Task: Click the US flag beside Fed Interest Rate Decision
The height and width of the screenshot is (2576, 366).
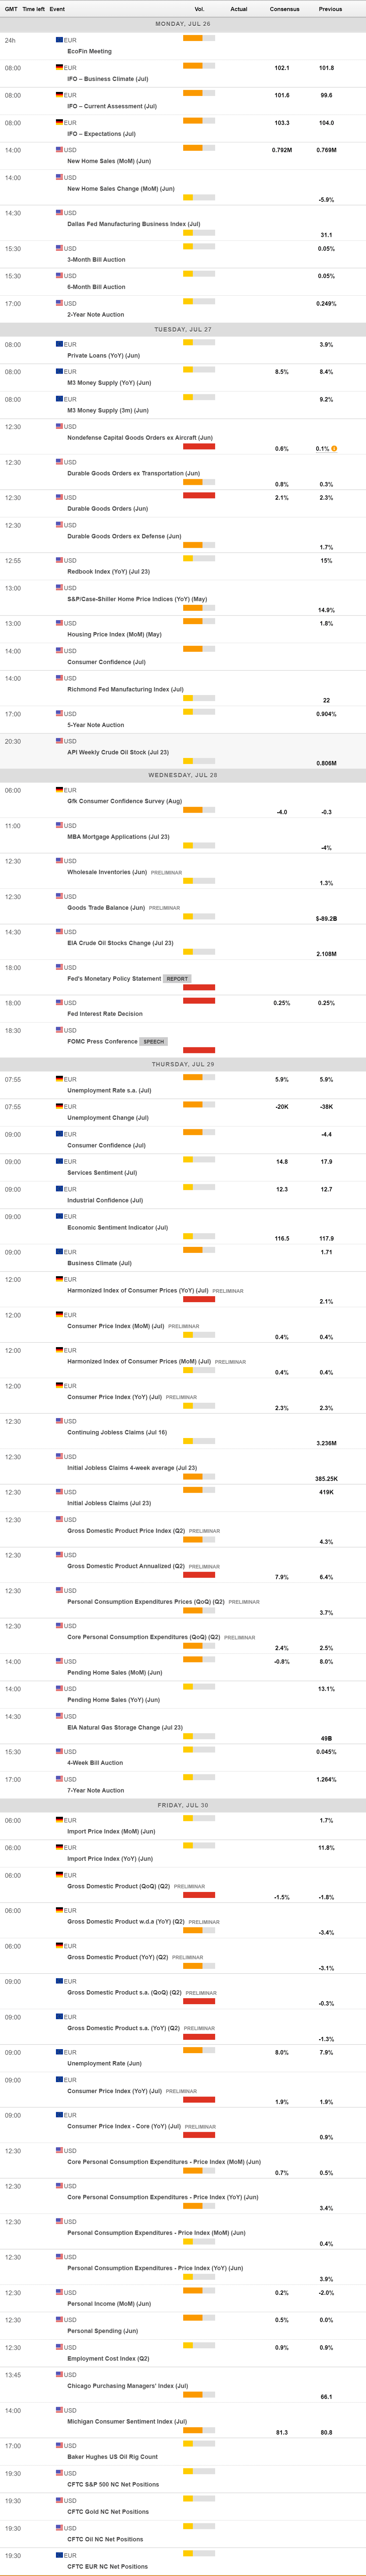Action: click(59, 1003)
